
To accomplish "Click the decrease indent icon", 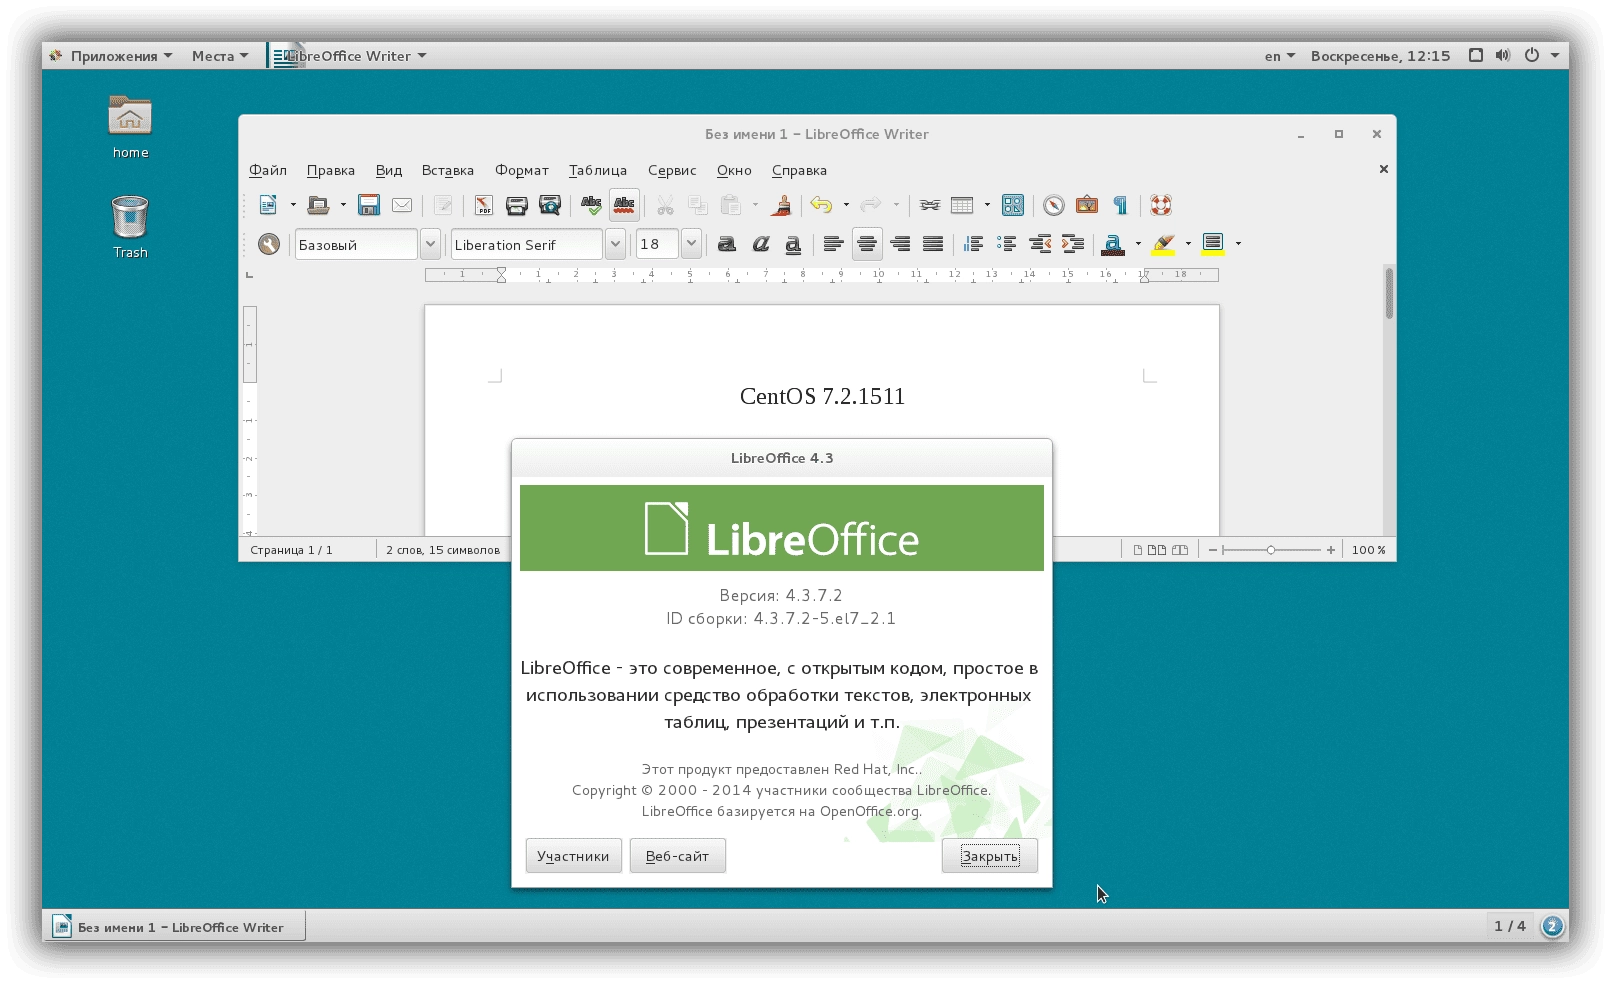I will pos(1040,244).
